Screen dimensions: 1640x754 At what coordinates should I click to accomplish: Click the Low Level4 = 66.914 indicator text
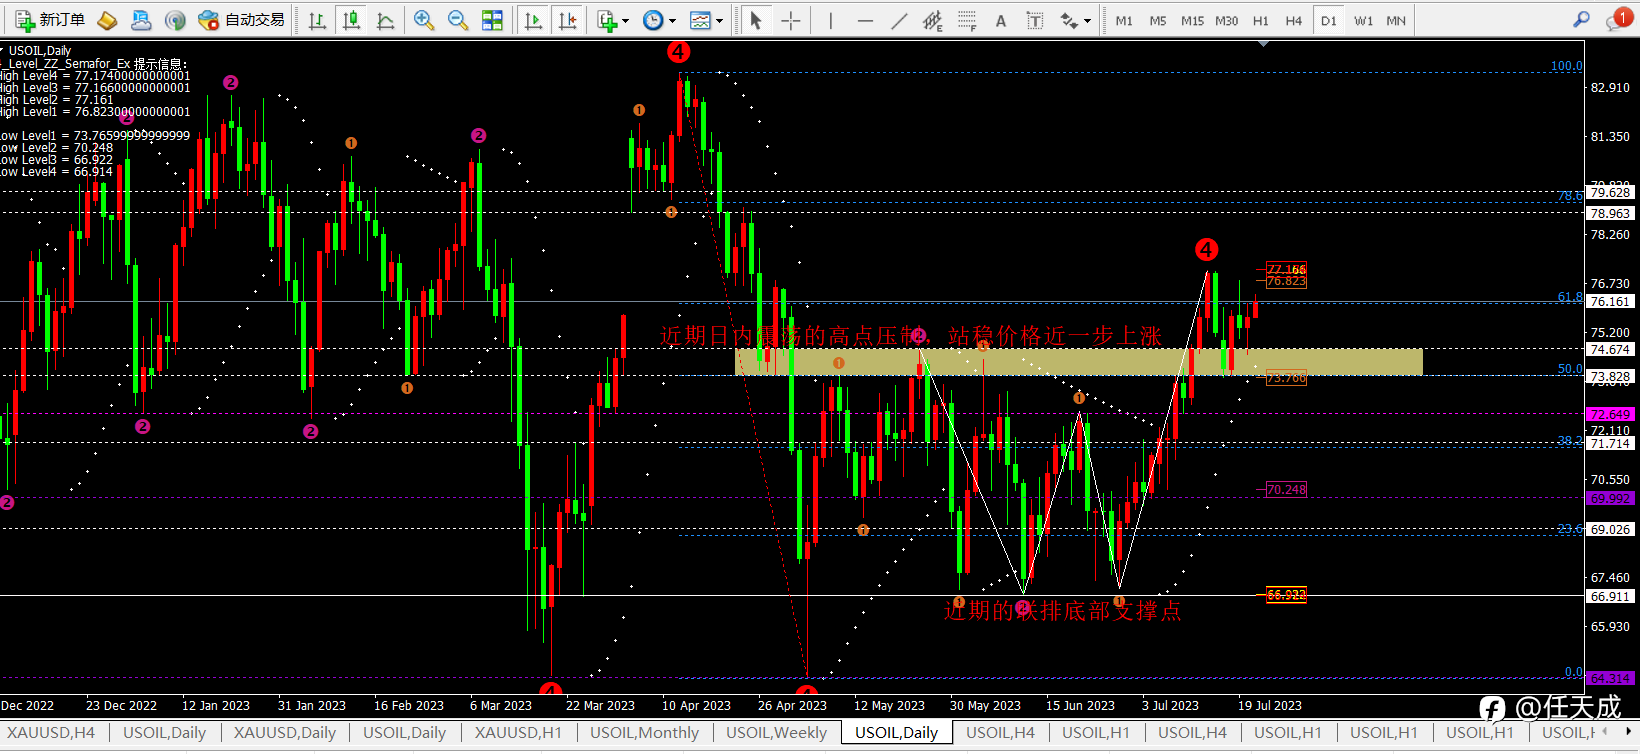[57, 172]
